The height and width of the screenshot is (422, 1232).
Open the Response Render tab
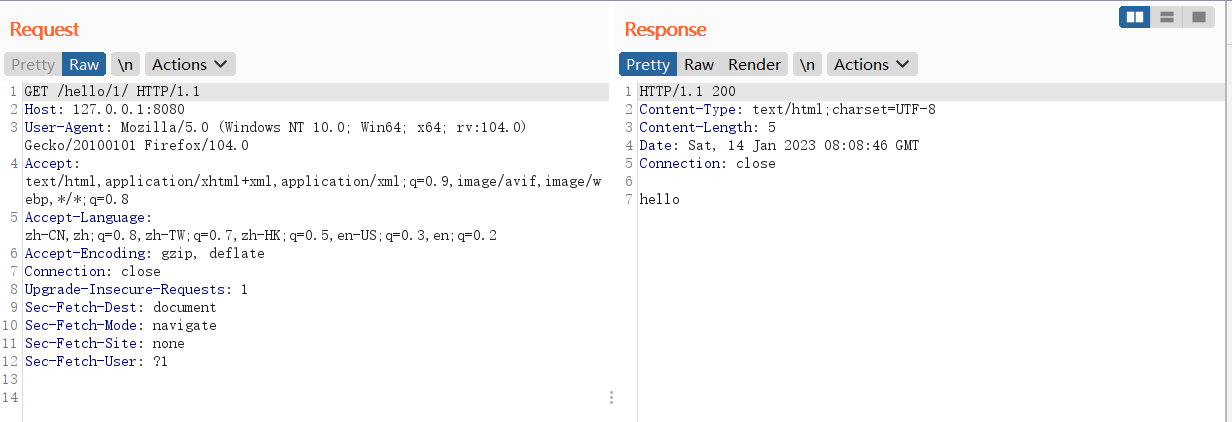pos(754,64)
